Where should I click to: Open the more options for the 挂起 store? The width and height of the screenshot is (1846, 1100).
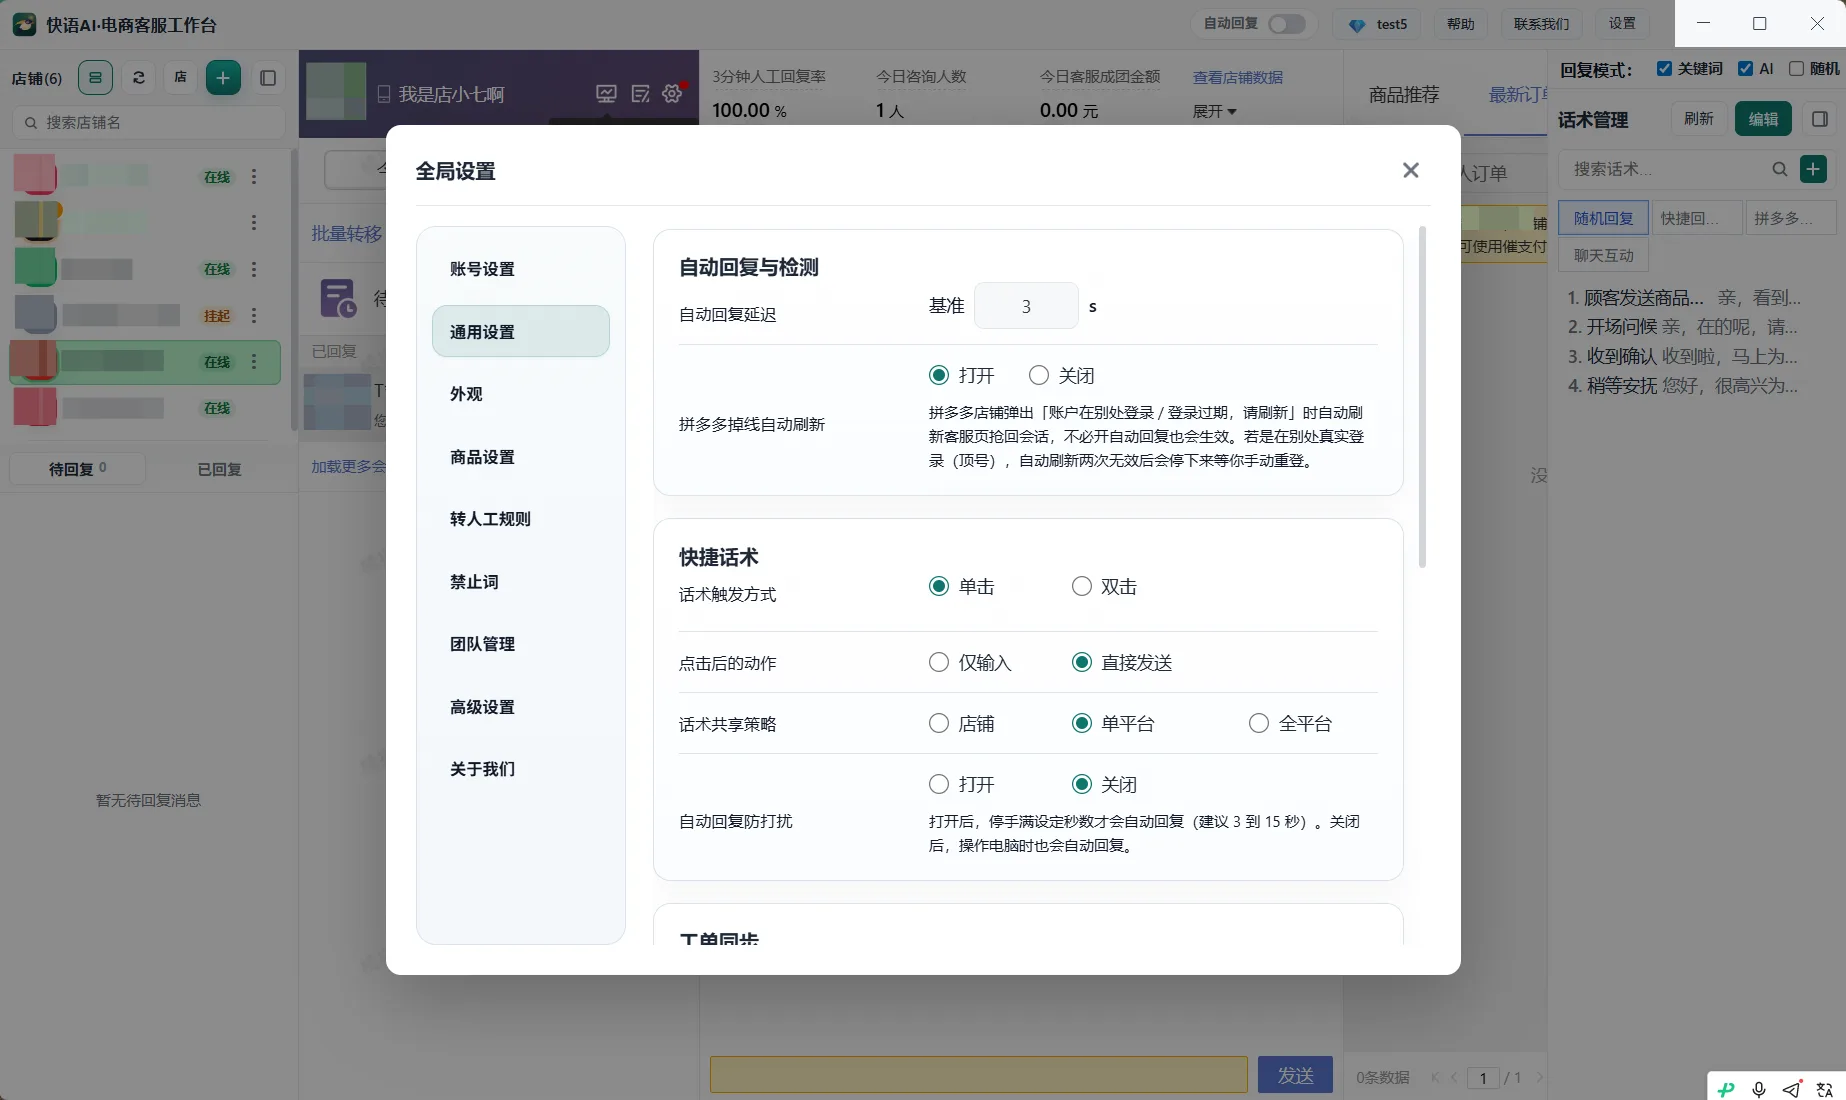254,315
